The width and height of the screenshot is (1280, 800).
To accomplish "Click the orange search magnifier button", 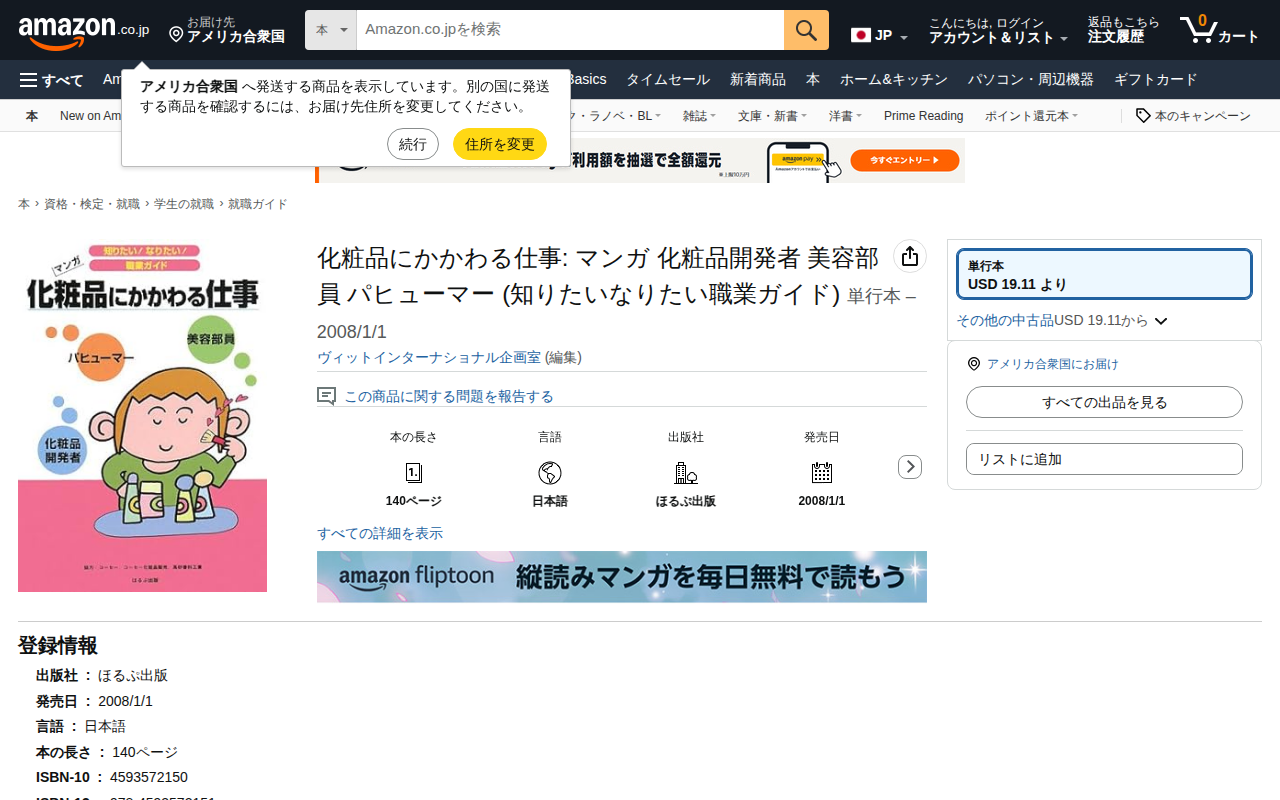I will (806, 30).
